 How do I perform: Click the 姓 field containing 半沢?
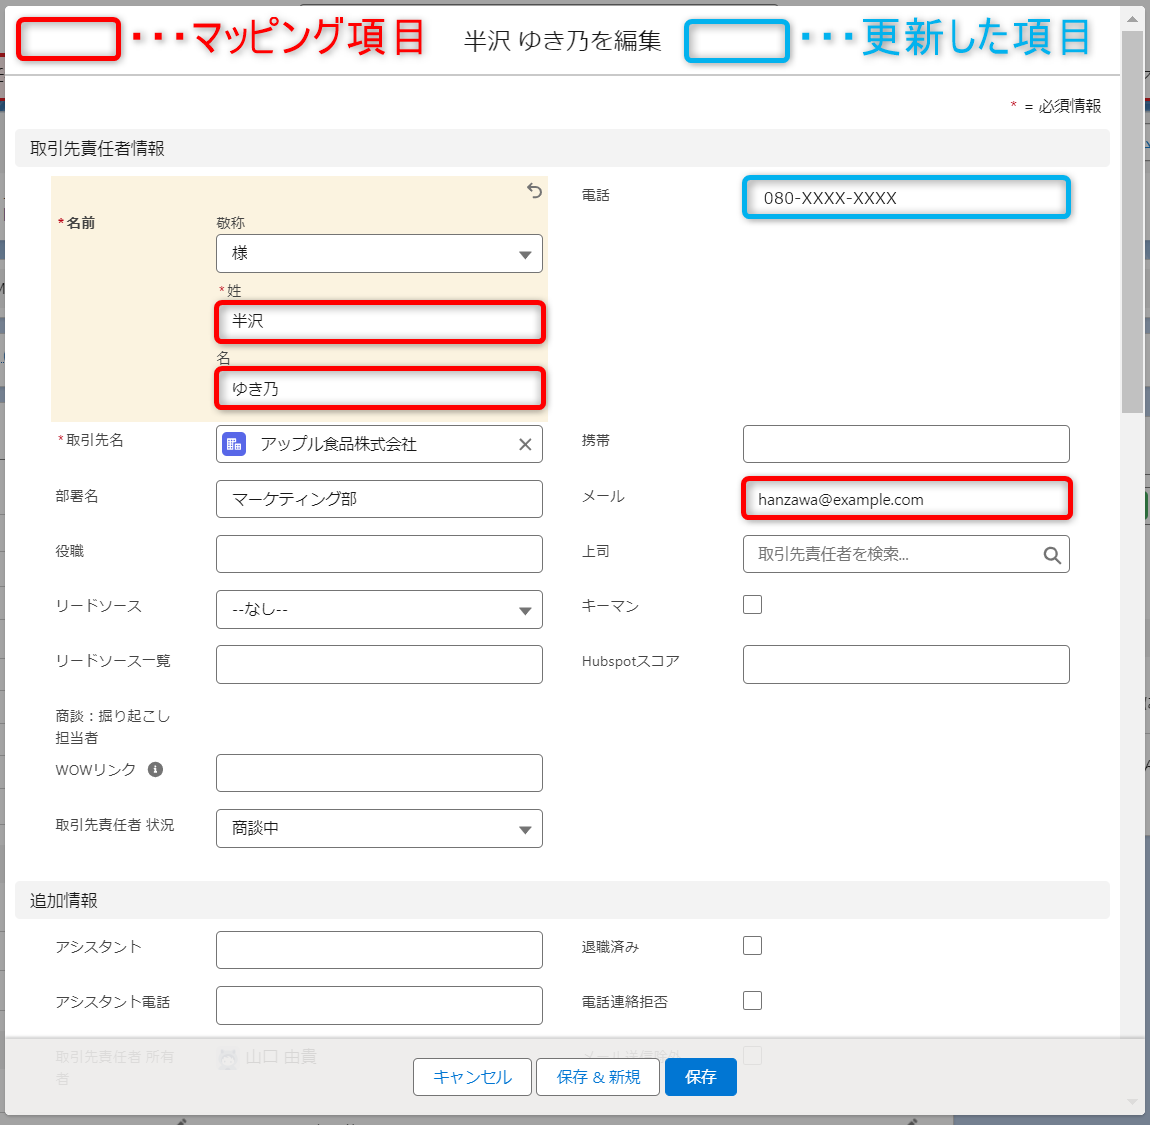pos(379,322)
